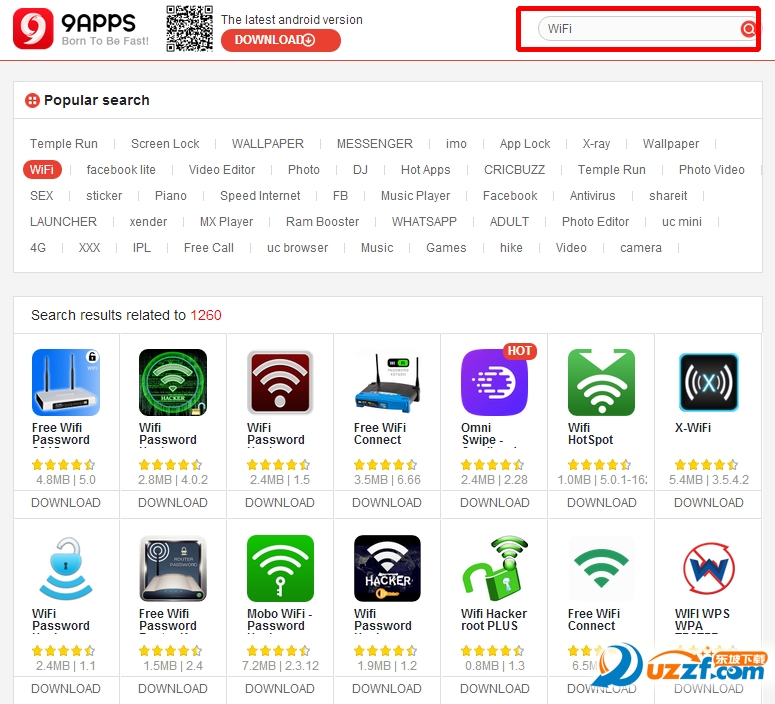775x704 pixels.
Task: Download Wifi Hacker root PLUS app
Action: coord(495,689)
